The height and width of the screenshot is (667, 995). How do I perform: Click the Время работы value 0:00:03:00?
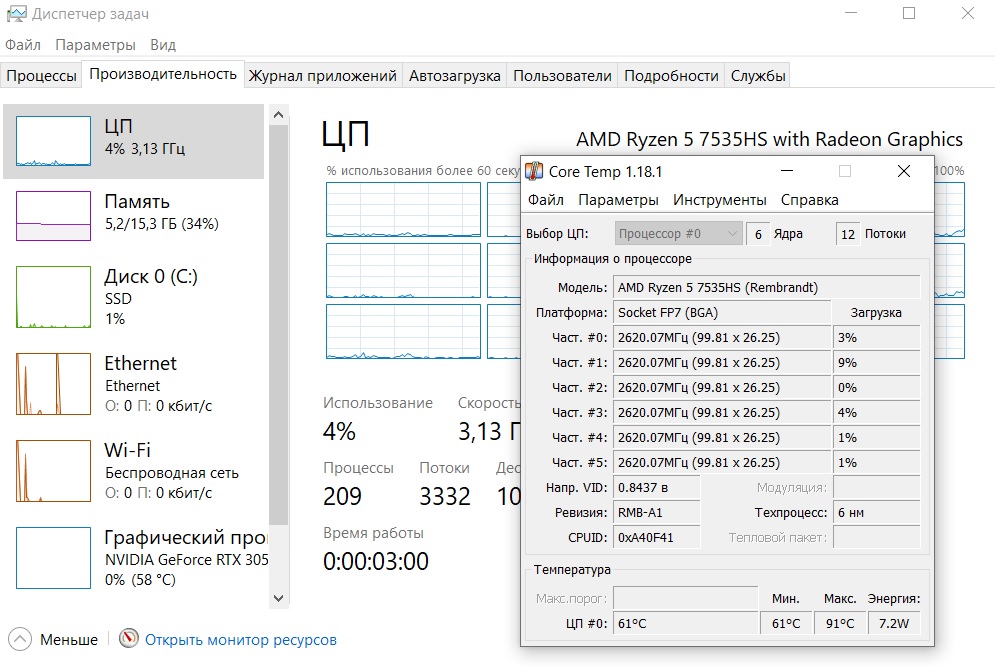(376, 561)
